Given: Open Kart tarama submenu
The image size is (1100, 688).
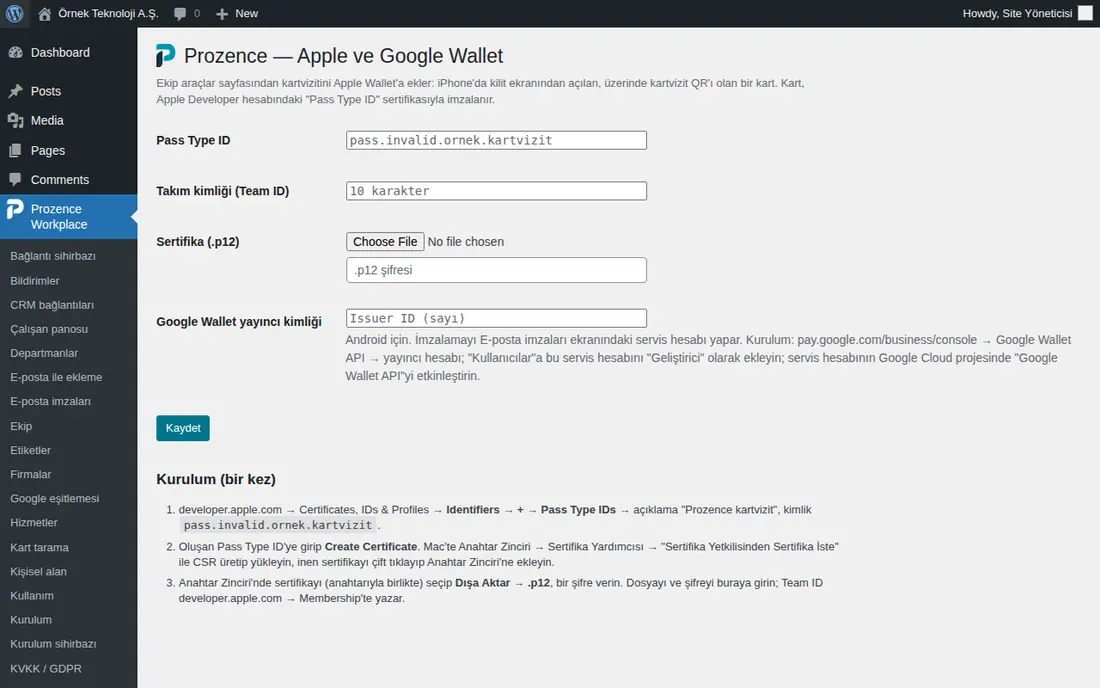Looking at the screenshot, I should [39, 547].
